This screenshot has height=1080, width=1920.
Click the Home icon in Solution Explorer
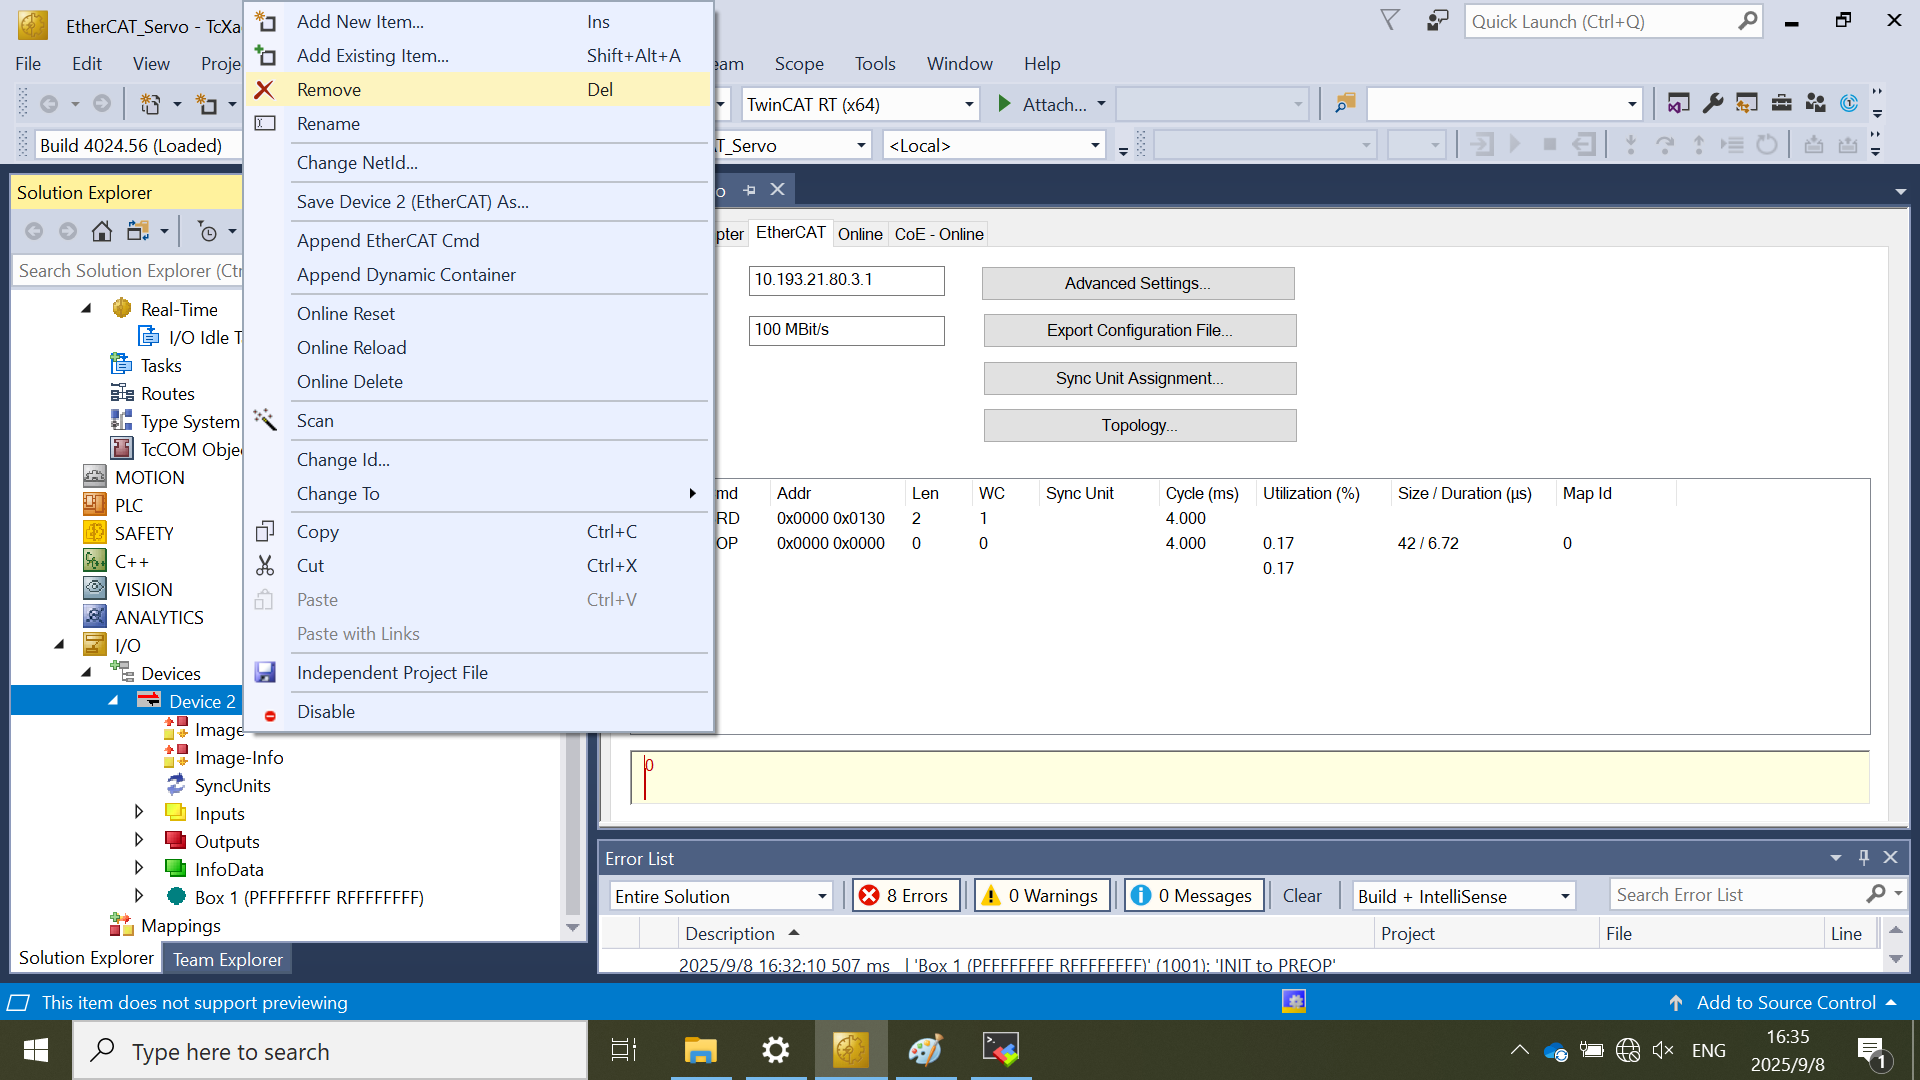tap(101, 232)
